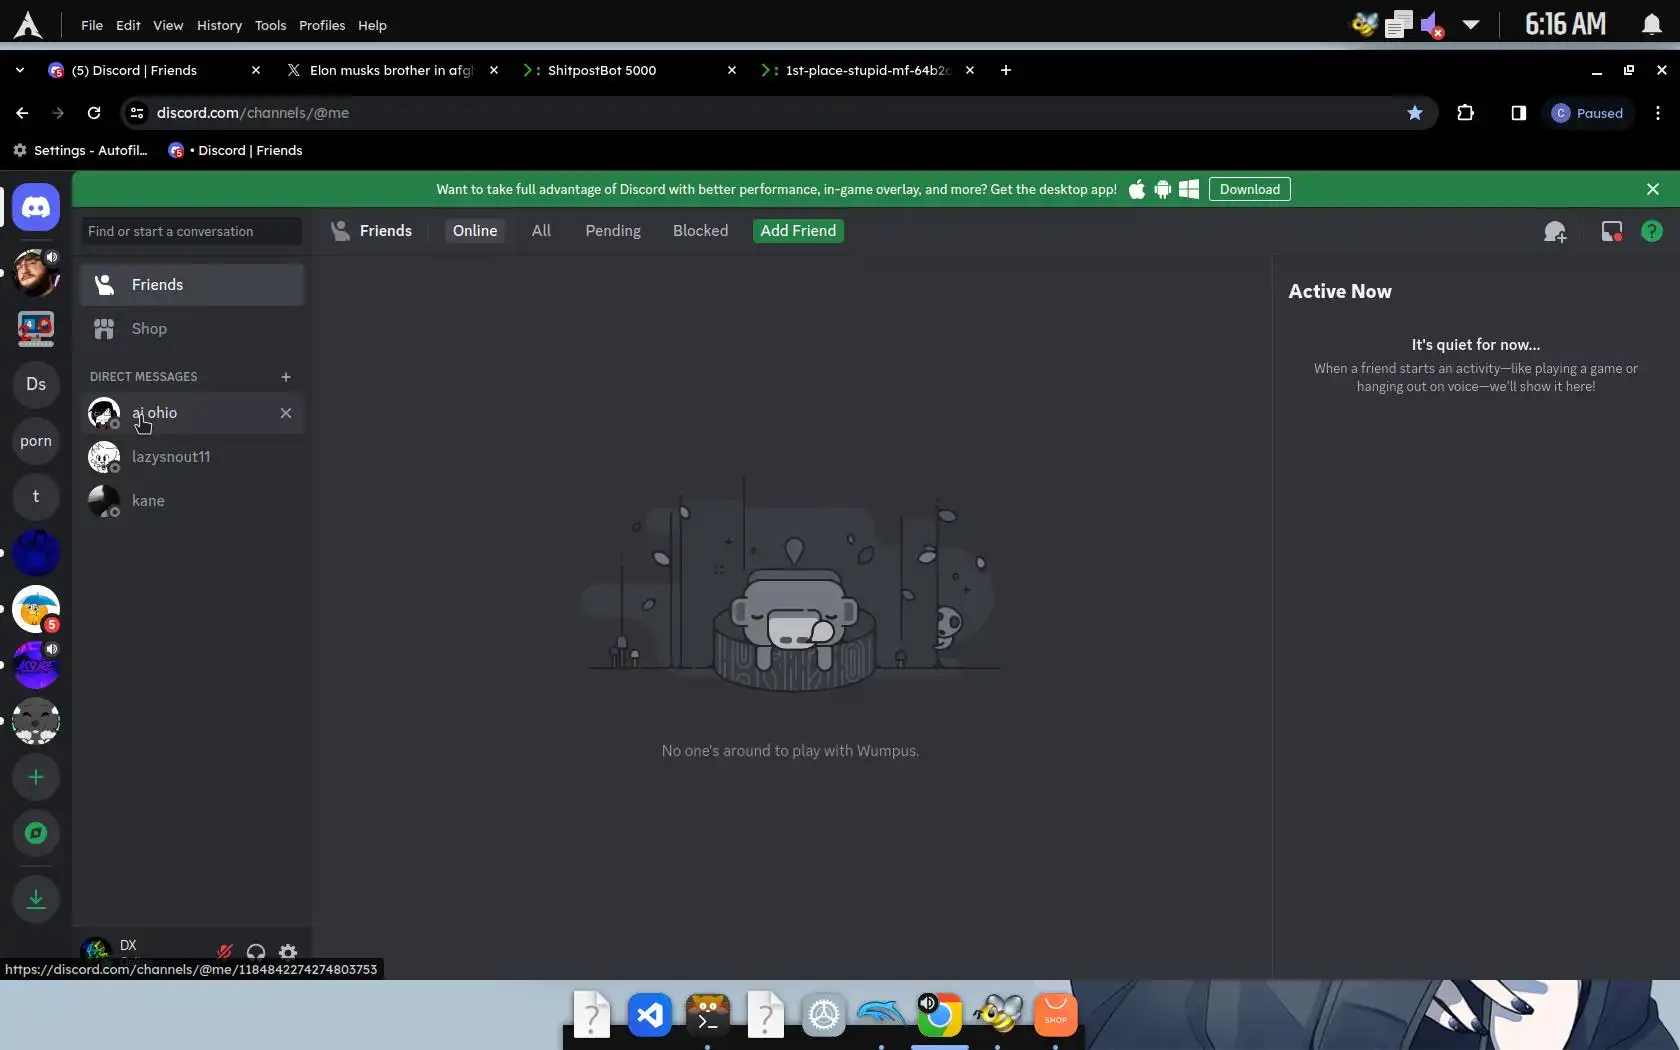Open the DX user profile panel
The width and height of the screenshot is (1680, 1050).
[142, 952]
